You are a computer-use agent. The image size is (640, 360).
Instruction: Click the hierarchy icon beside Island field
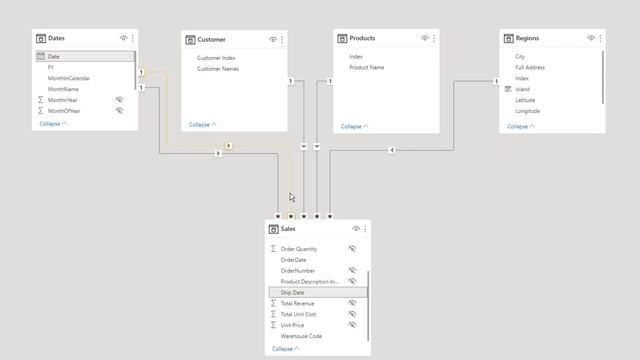[x=508, y=89]
